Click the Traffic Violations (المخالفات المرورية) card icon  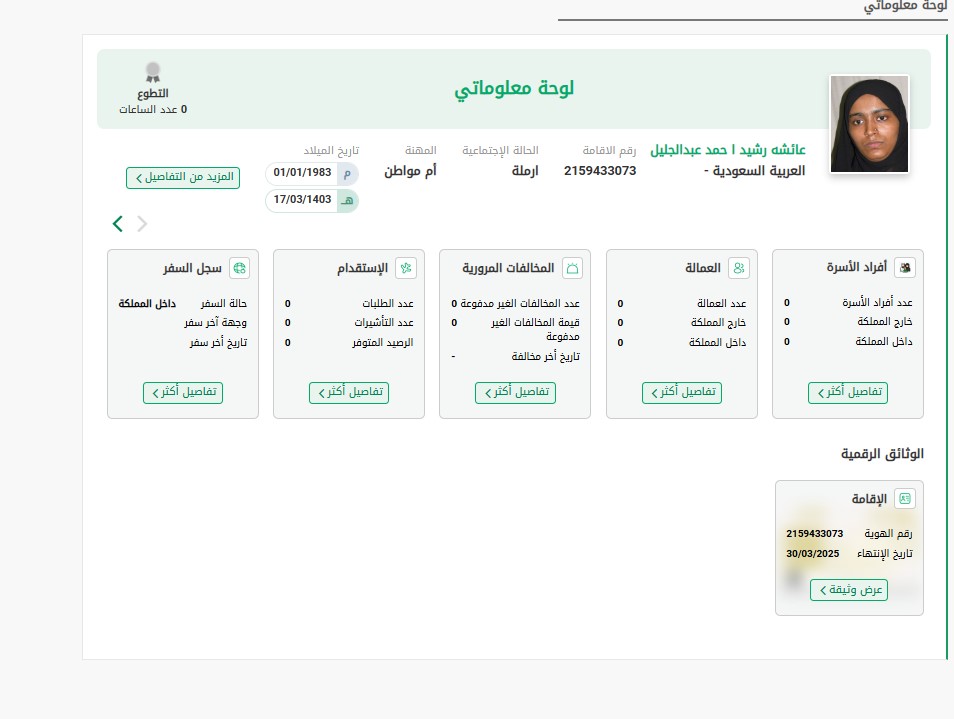pyautogui.click(x=572, y=268)
